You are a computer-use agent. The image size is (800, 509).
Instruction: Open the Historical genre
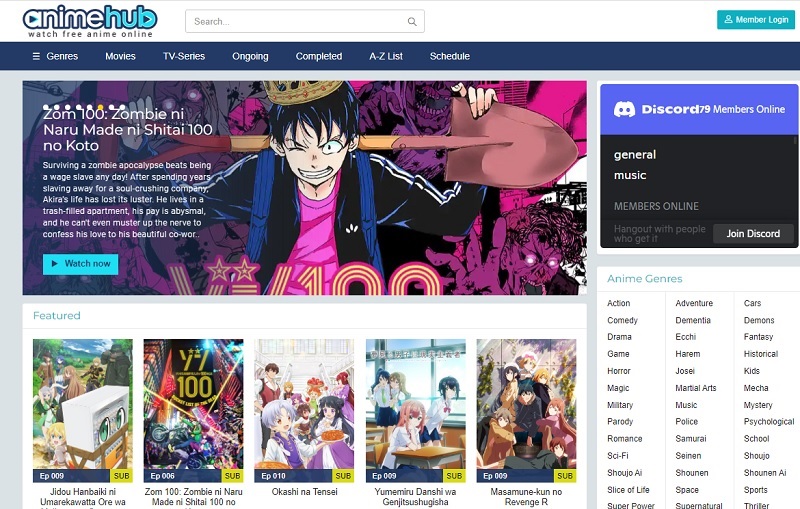pyautogui.click(x=761, y=353)
